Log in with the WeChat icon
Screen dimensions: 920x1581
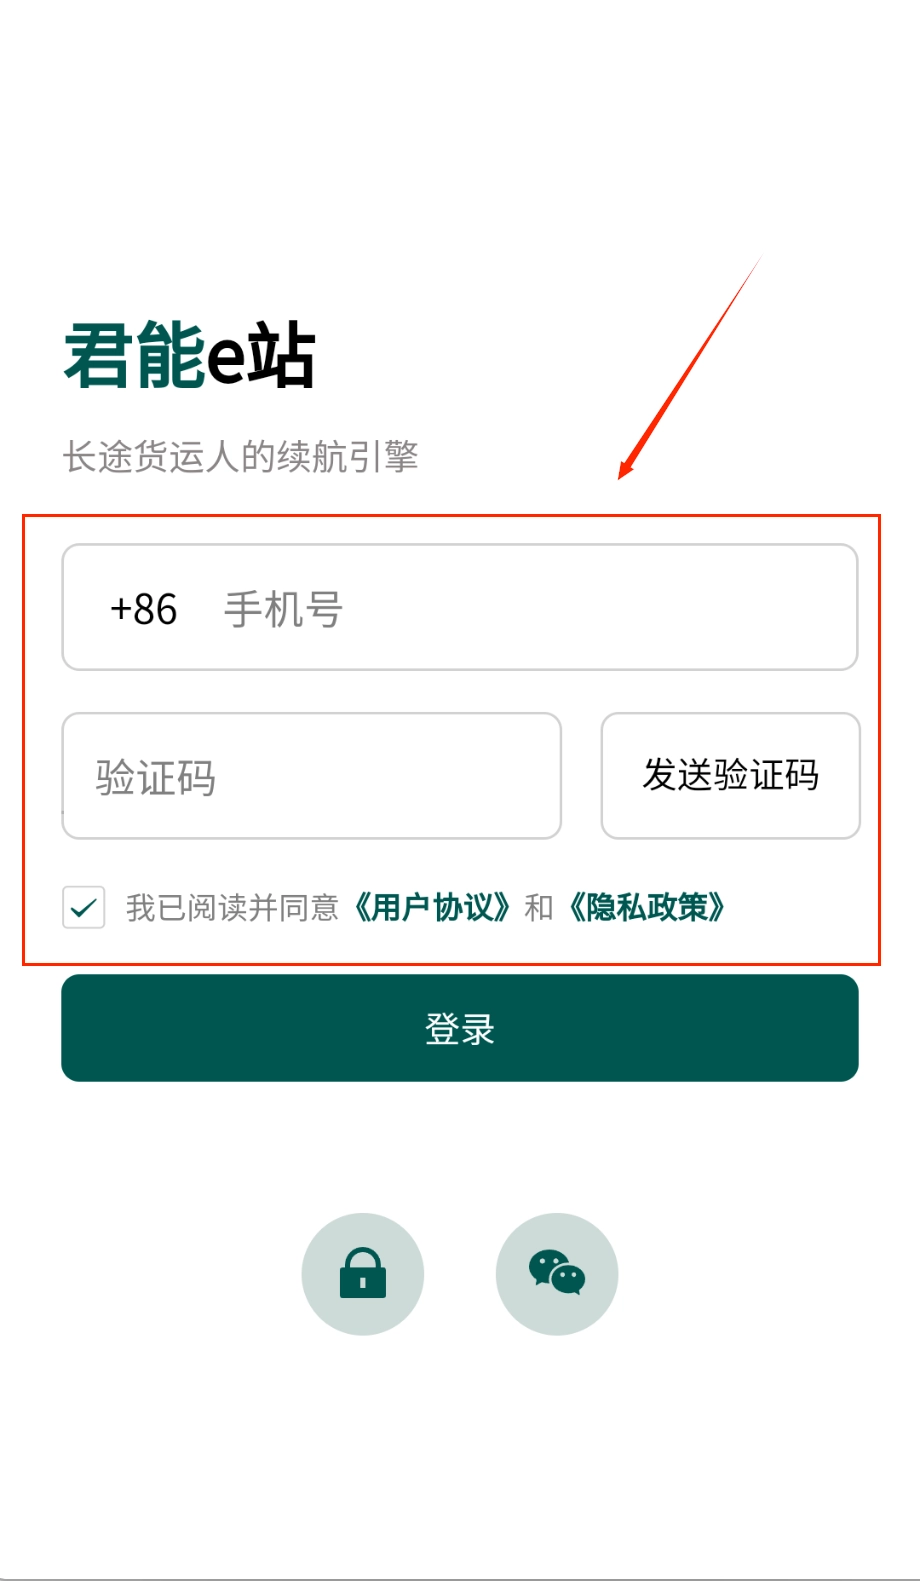[x=557, y=1273]
